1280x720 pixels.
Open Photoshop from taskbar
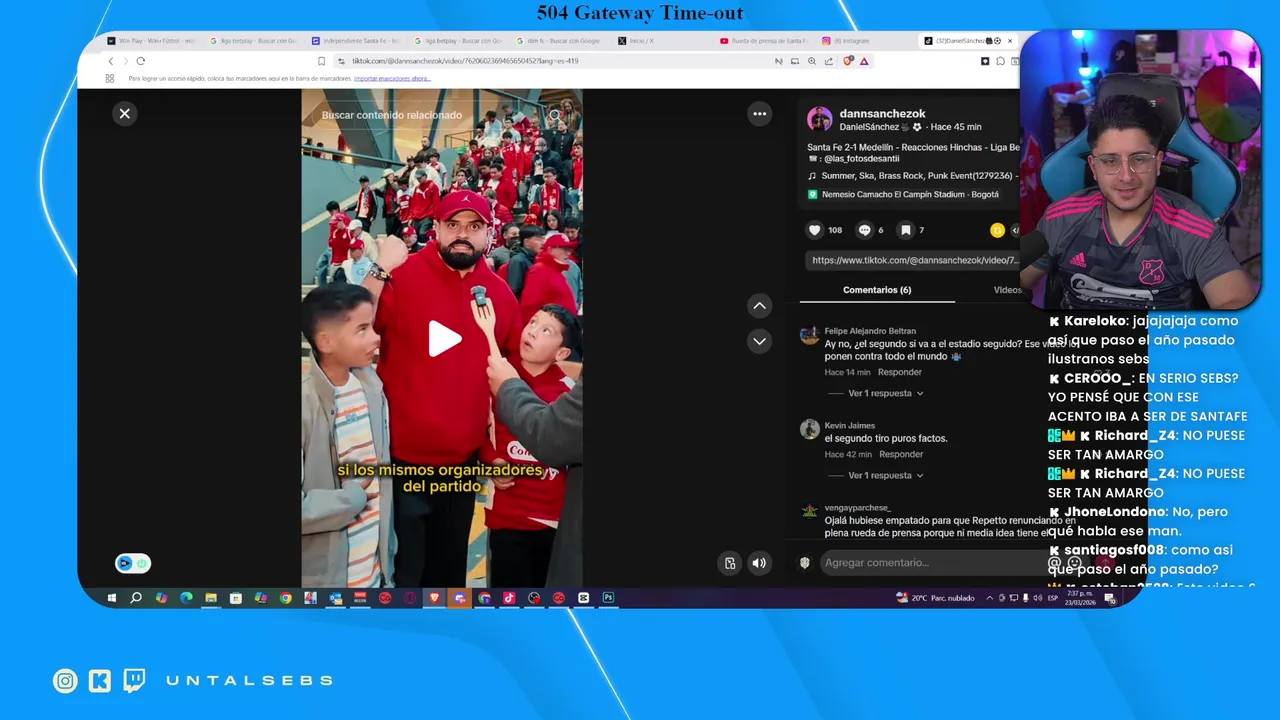(608, 598)
